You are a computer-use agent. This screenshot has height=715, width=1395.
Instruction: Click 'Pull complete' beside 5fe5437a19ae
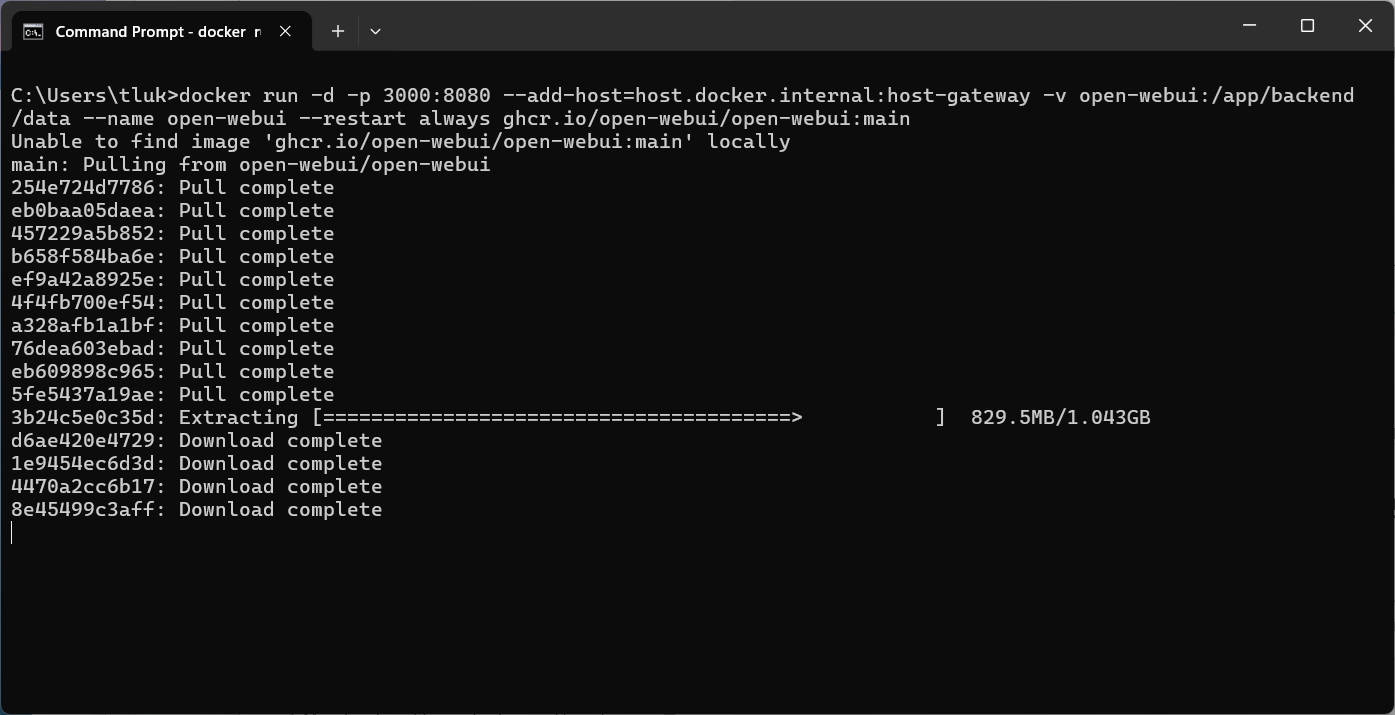tap(256, 394)
